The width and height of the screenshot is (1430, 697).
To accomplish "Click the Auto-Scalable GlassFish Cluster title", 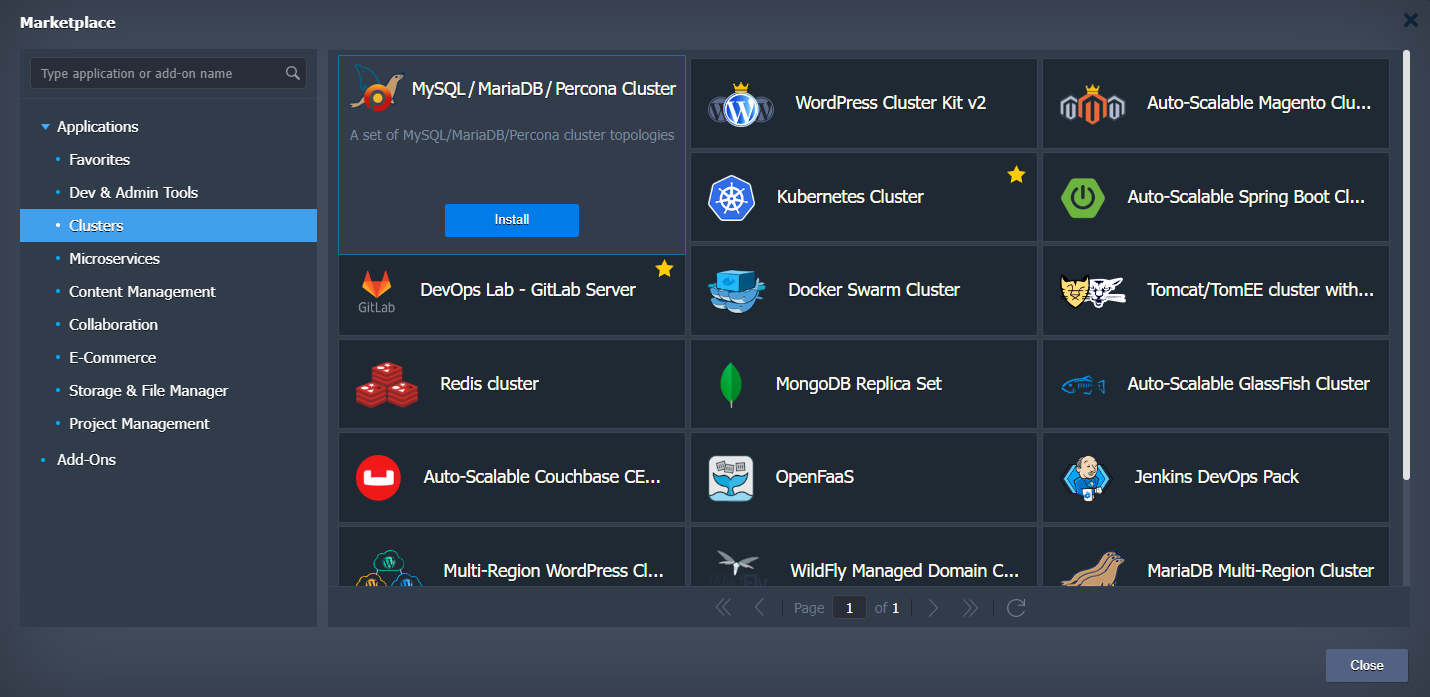I will click(x=1249, y=384).
